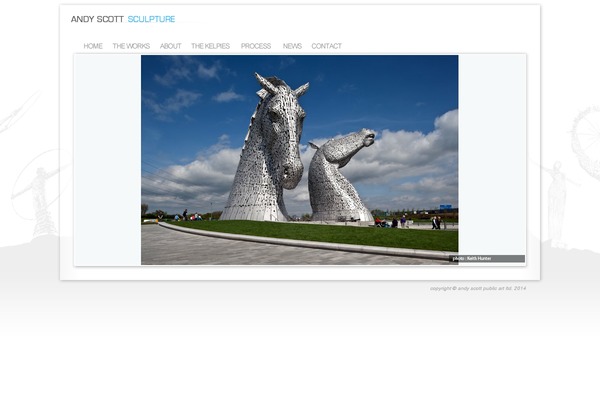Go to the HOME page
Image resolution: width=600 pixels, height=400 pixels.
93,46
